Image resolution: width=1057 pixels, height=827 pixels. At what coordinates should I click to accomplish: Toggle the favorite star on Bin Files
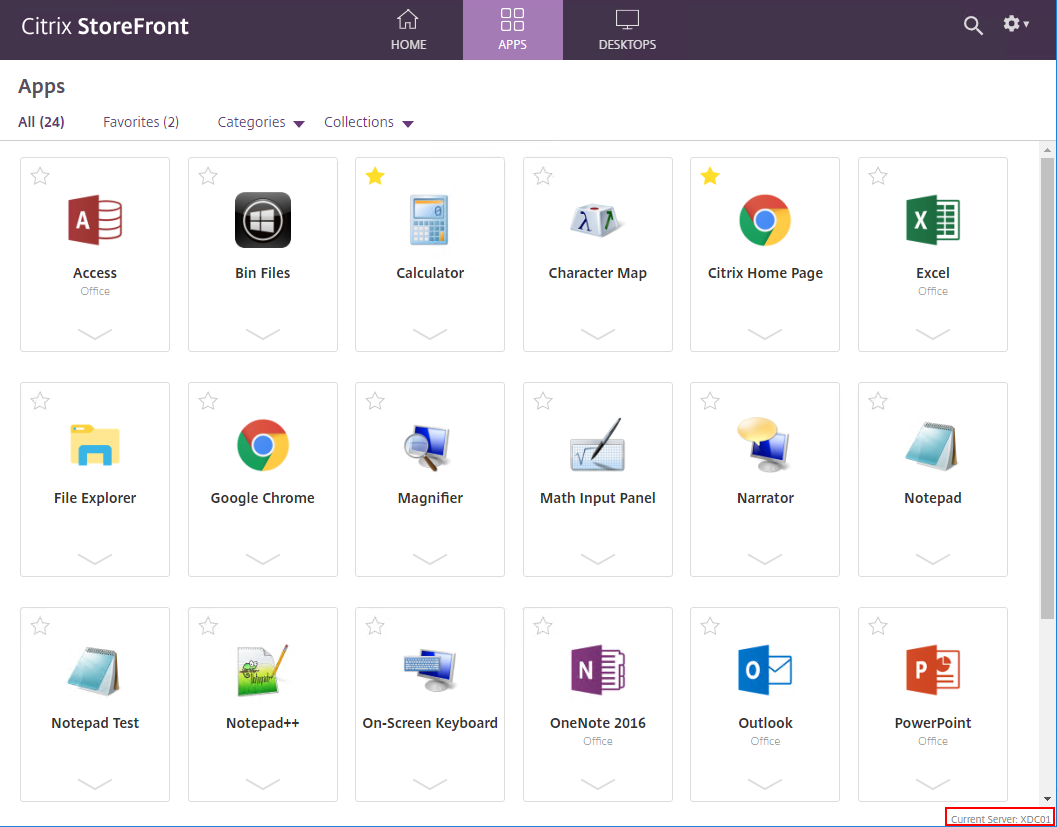(x=208, y=177)
